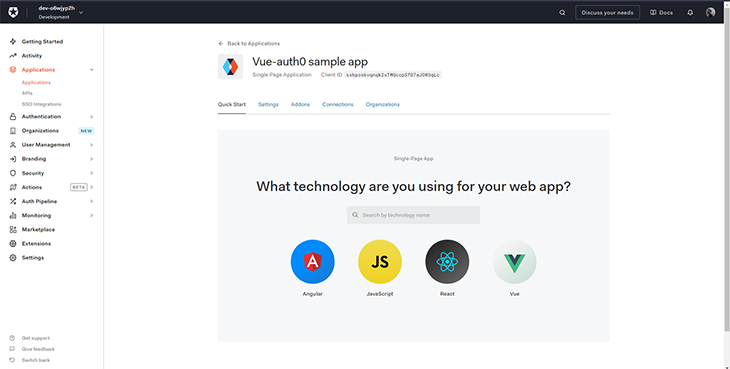Screen dimensions: 730x369
Task: Click the Authentication lock icon
Action: 13,117
